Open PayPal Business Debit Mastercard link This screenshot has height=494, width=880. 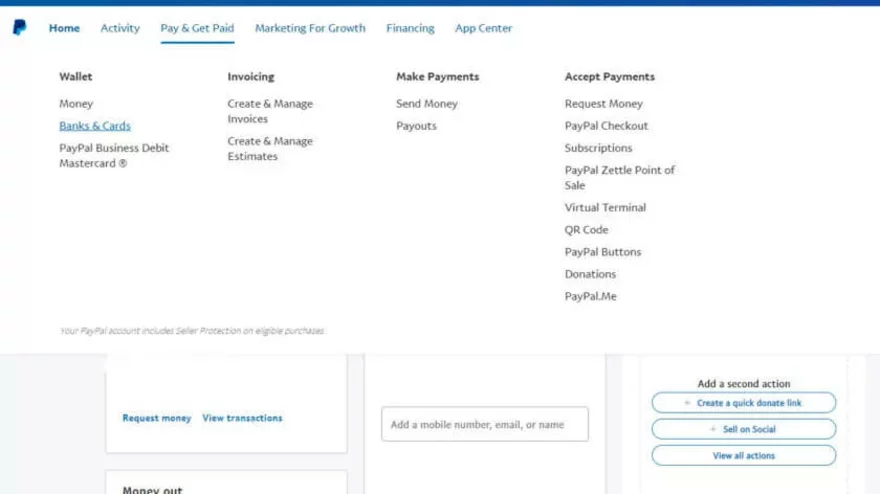[x=114, y=155]
